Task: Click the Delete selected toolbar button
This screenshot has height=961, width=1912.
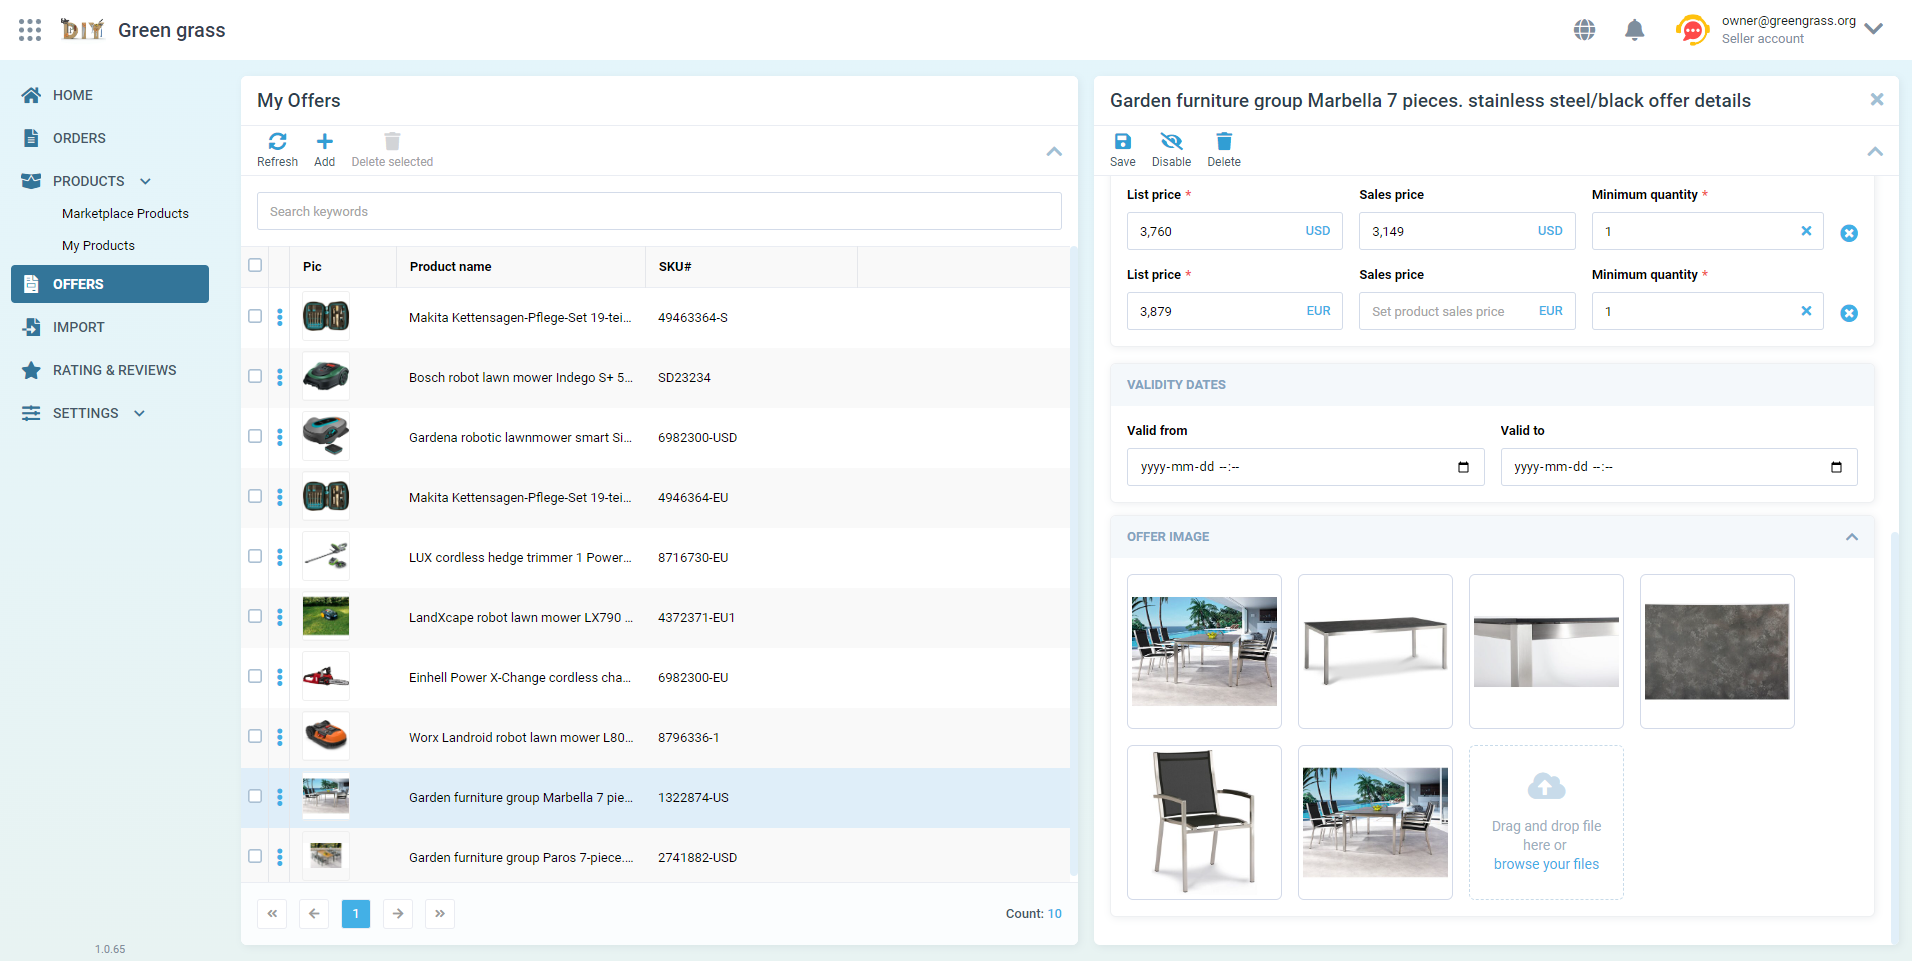Action: pos(392,150)
